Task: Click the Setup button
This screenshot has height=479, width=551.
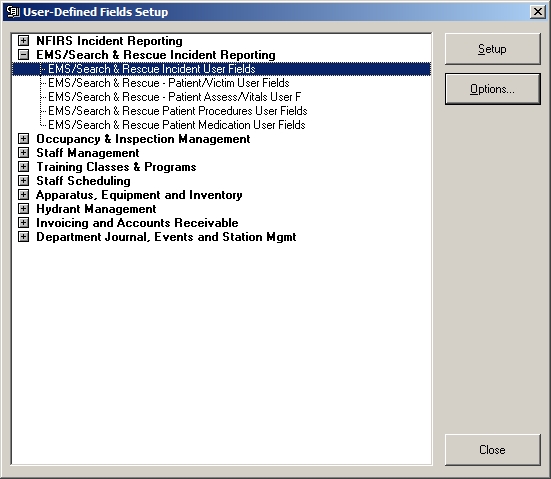Action: click(492, 49)
